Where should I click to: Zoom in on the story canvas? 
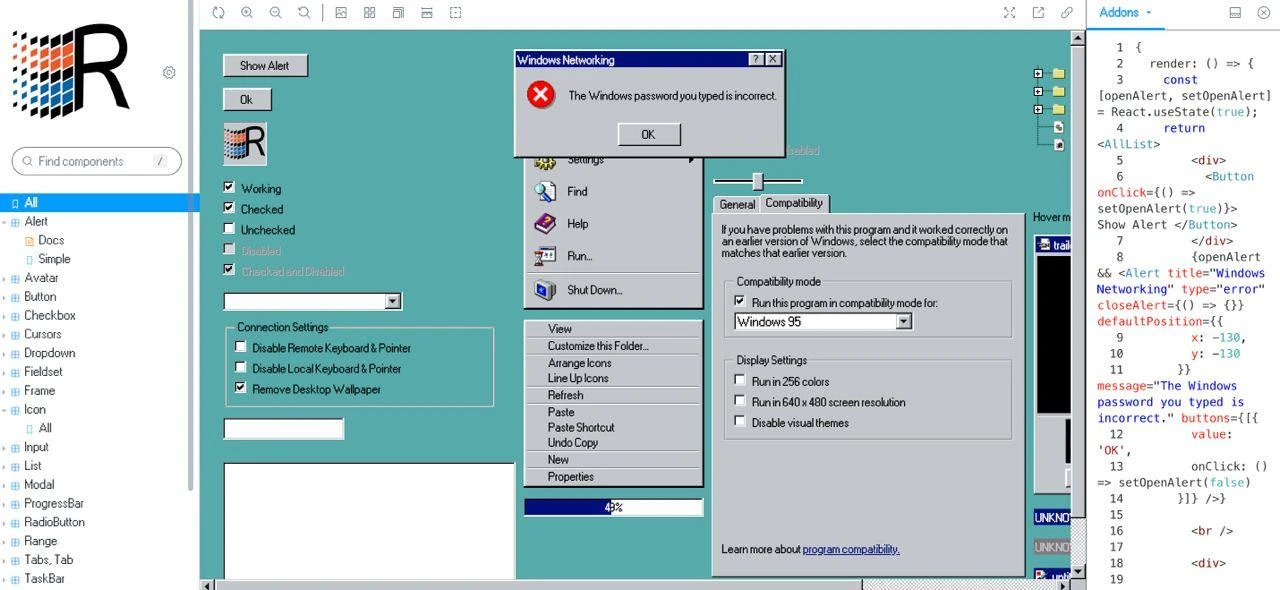247,13
